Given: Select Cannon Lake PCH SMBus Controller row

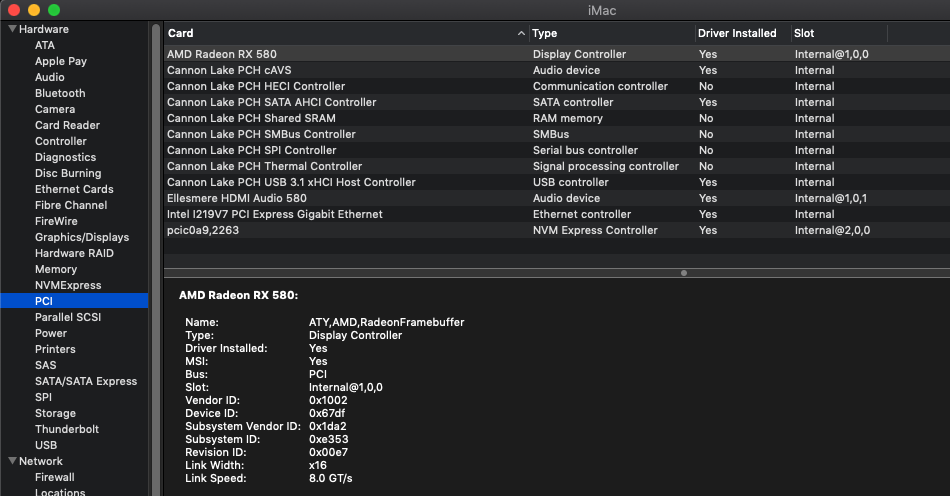Looking at the screenshot, I should tap(557, 134).
